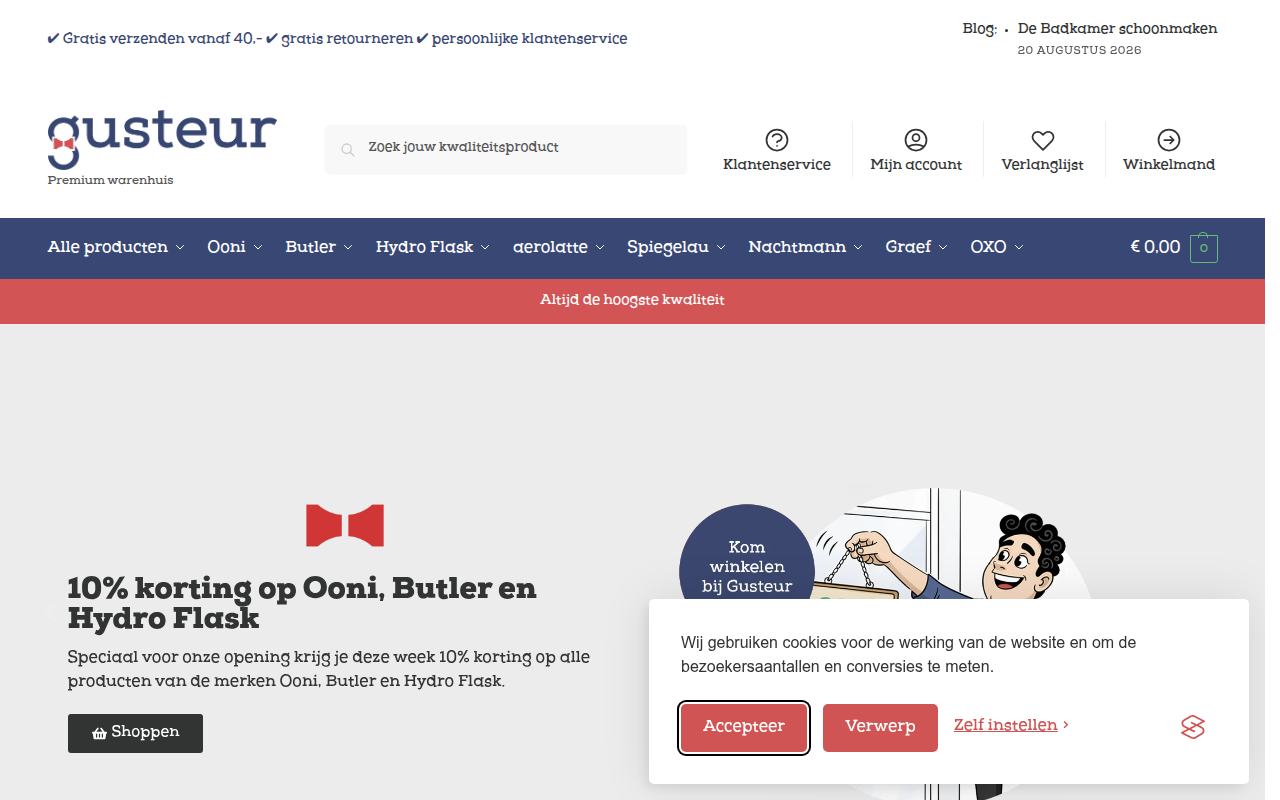The image size is (1280, 800).
Task: Open blog post De Badkamer schoonmaken
Action: pyautogui.click(x=1117, y=29)
